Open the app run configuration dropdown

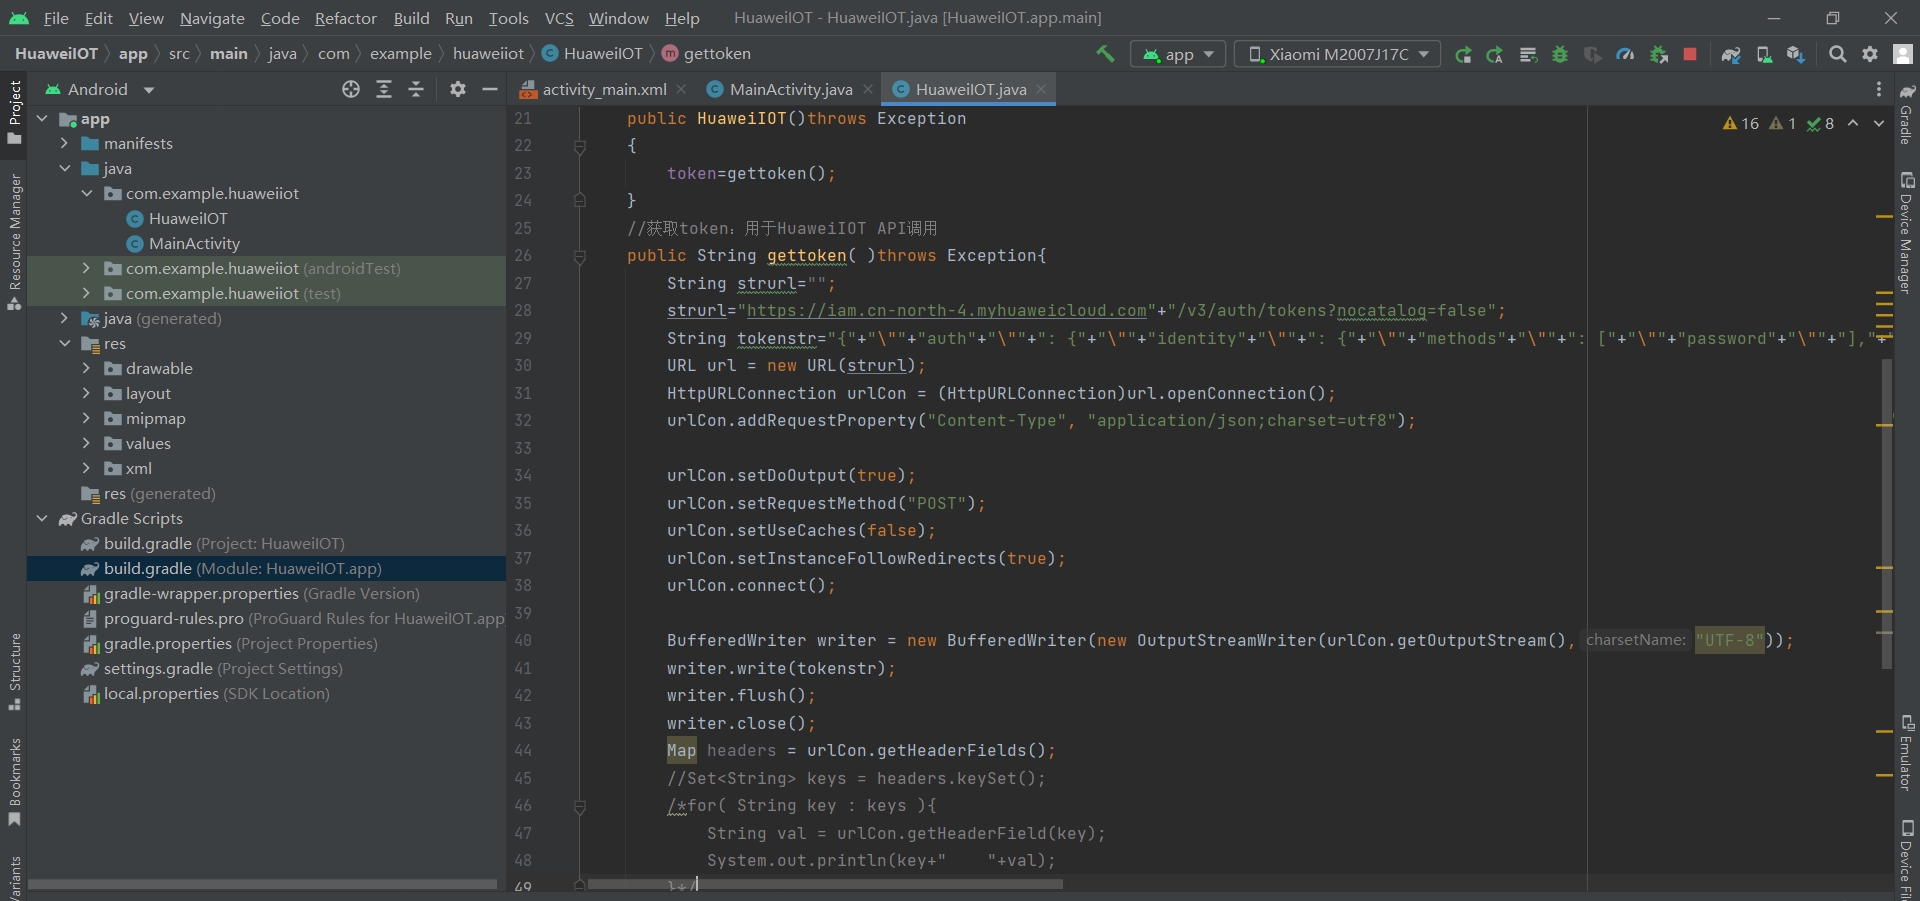tap(1178, 54)
